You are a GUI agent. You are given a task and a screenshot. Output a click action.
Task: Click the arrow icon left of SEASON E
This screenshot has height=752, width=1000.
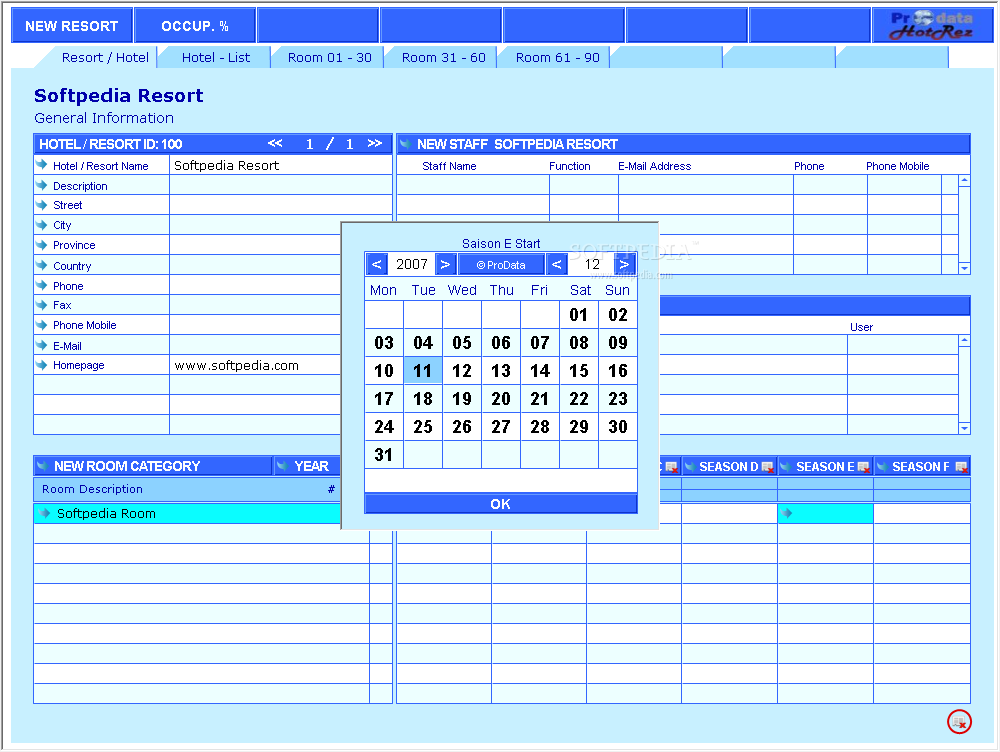coord(786,466)
